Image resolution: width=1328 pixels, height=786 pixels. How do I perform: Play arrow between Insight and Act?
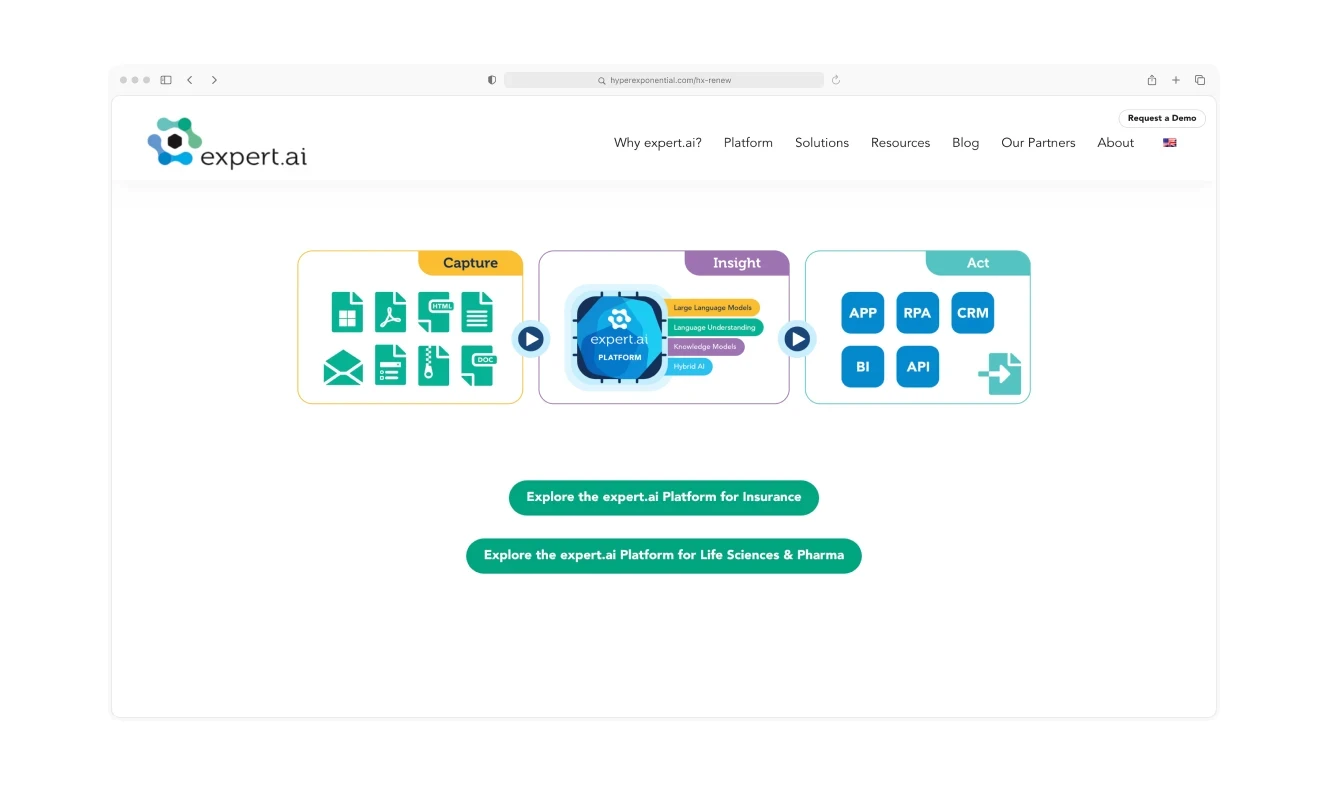(797, 340)
